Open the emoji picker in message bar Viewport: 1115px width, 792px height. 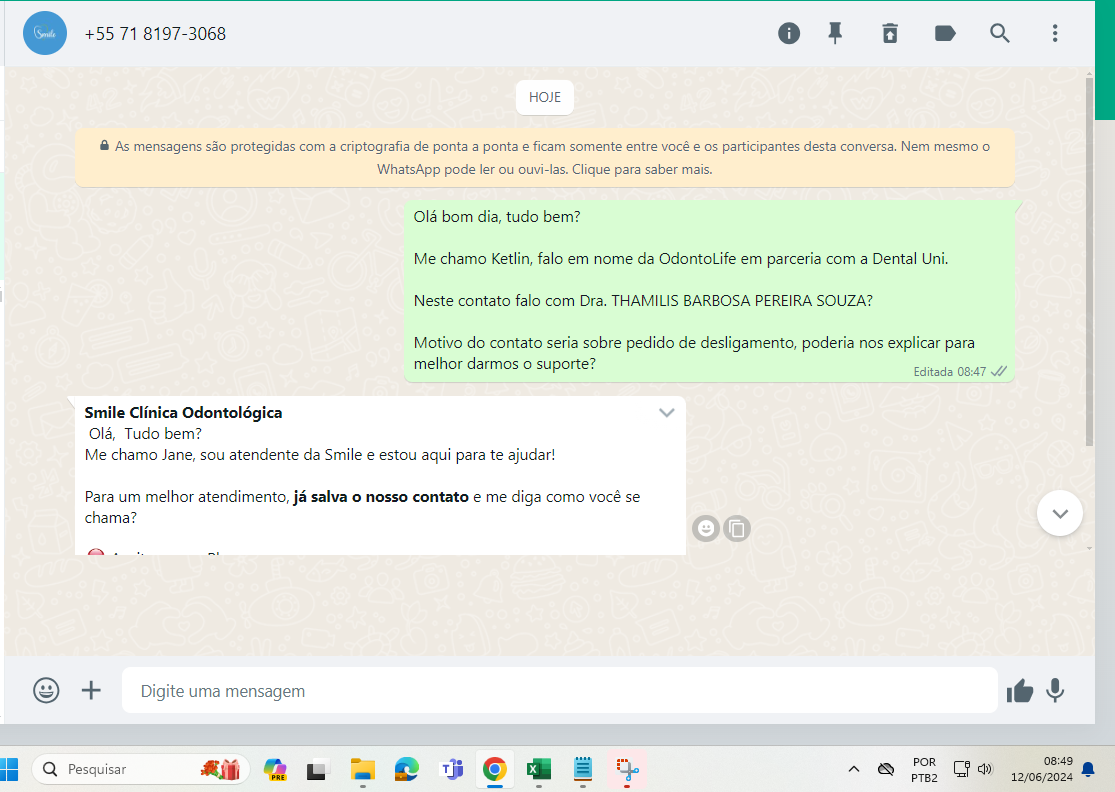tap(46, 690)
